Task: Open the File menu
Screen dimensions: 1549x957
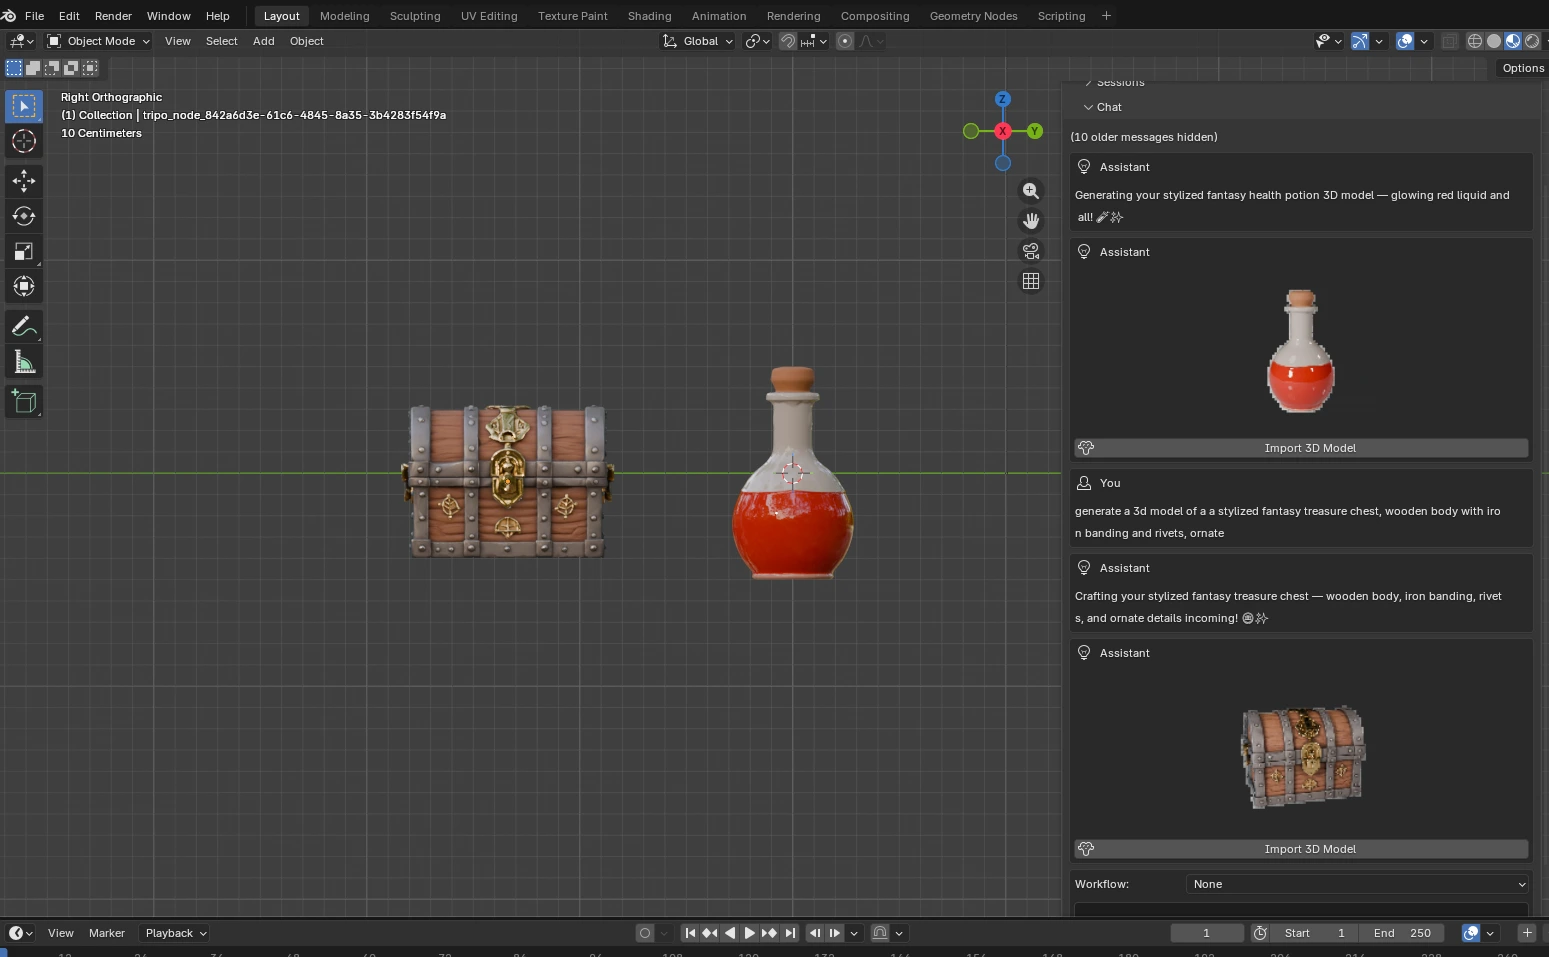Action: coord(34,16)
